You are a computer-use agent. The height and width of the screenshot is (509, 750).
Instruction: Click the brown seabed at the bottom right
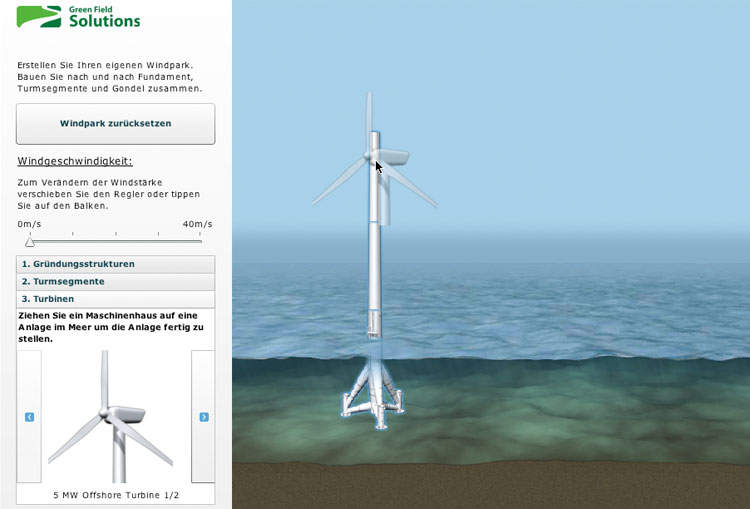tap(650, 485)
